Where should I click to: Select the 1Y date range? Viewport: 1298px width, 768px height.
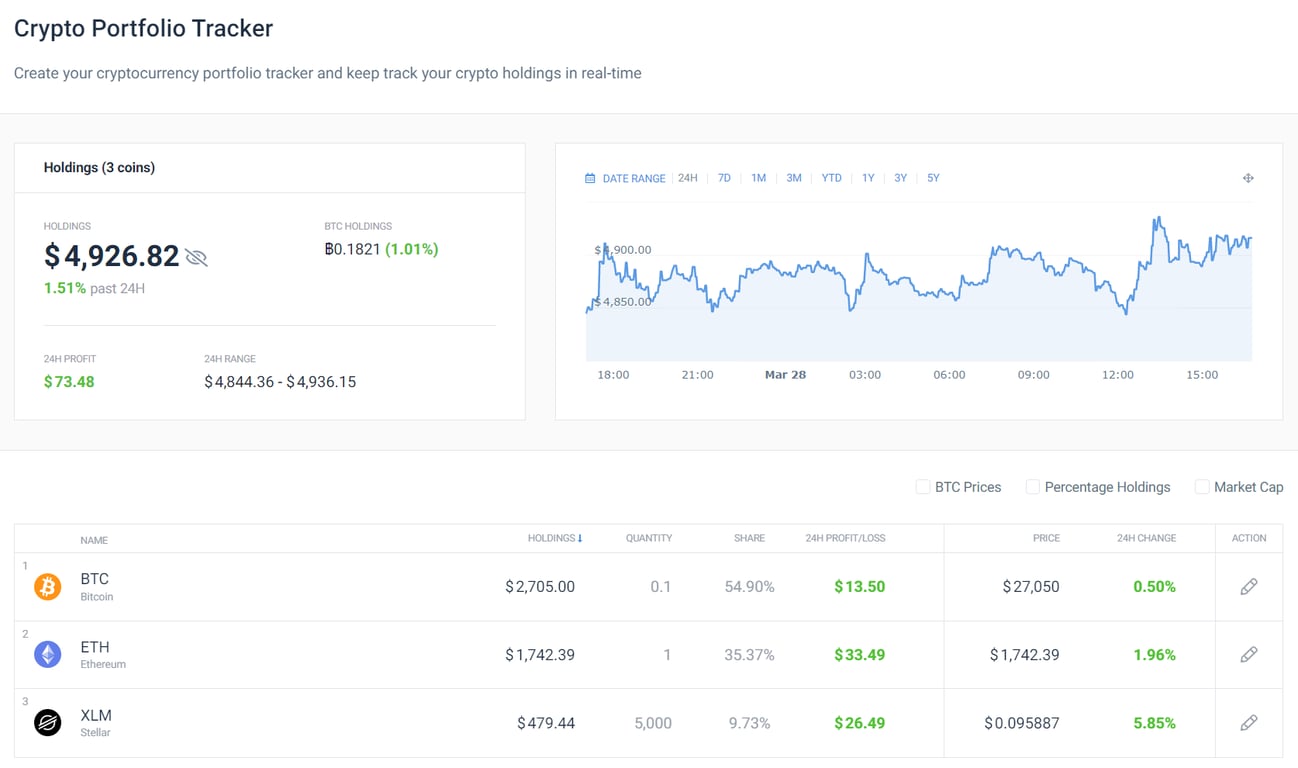pos(867,177)
